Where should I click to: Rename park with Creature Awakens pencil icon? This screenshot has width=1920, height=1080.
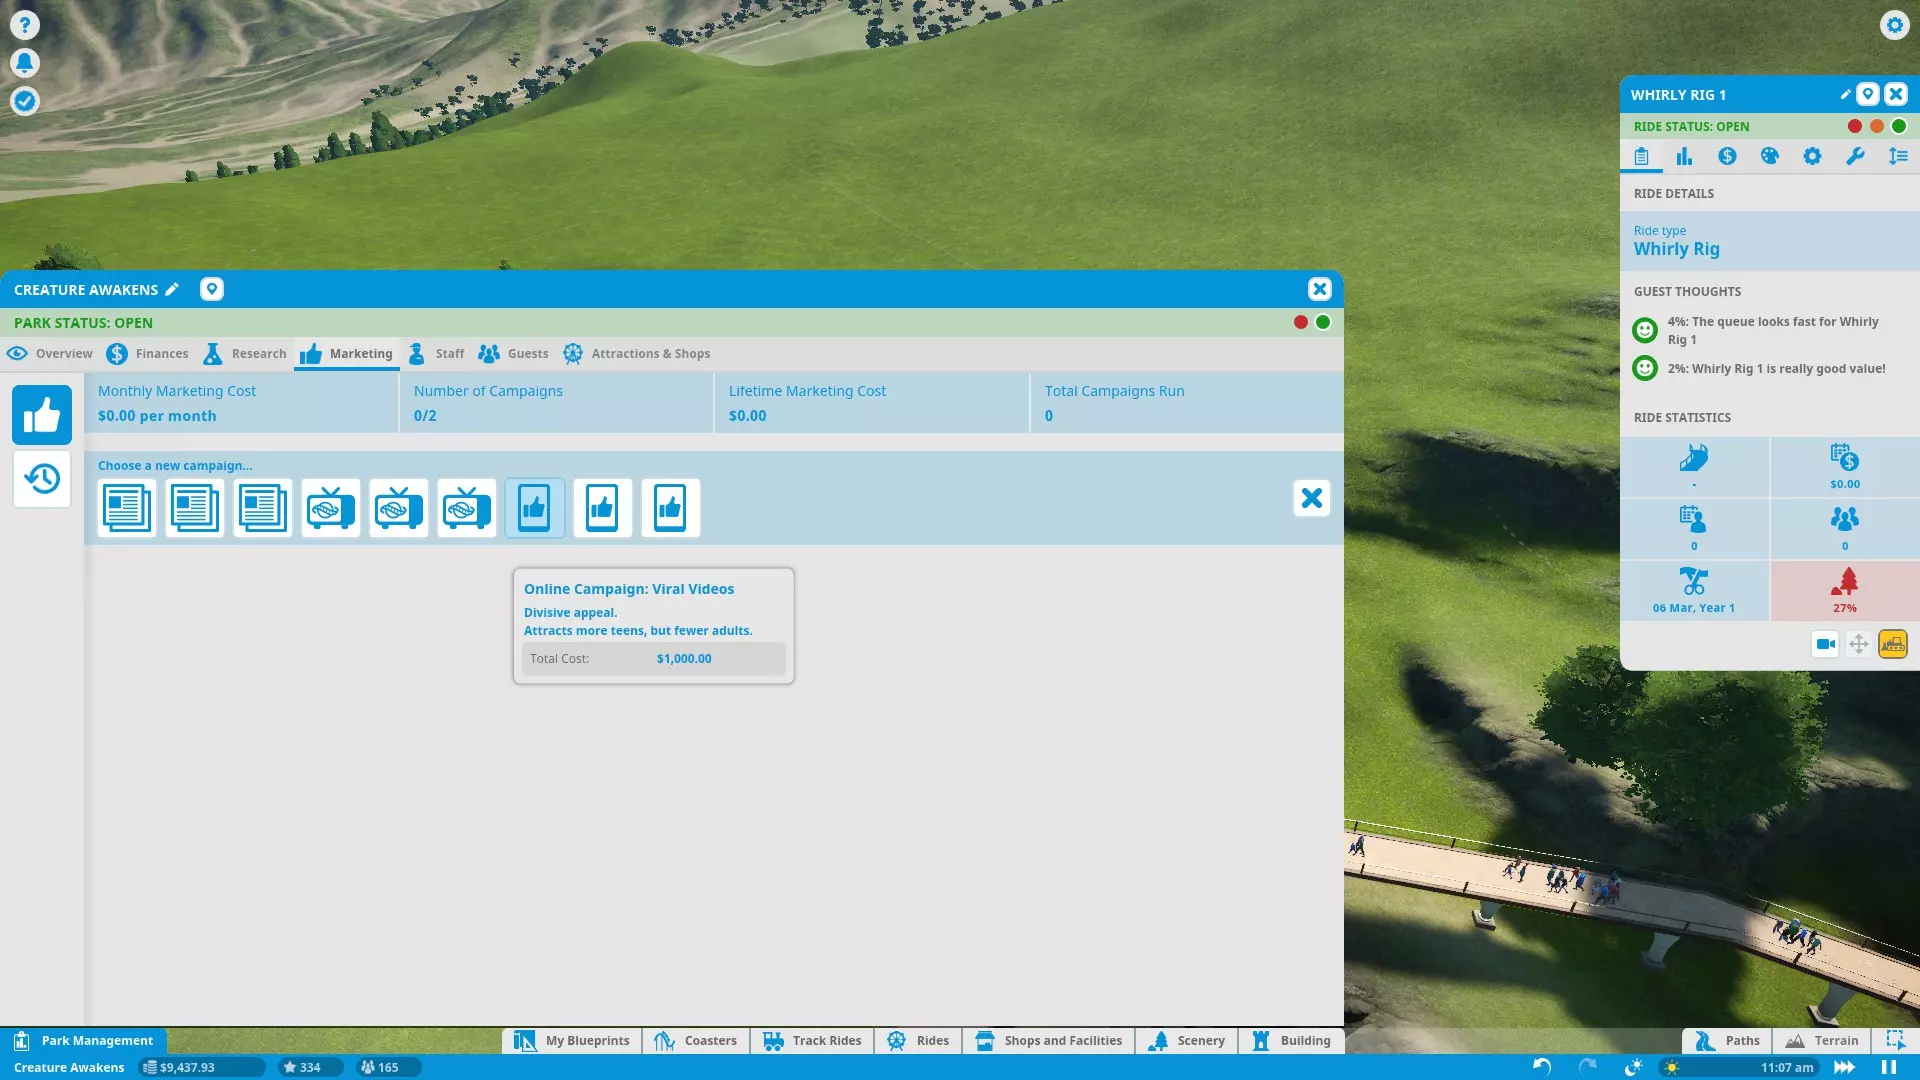click(172, 289)
